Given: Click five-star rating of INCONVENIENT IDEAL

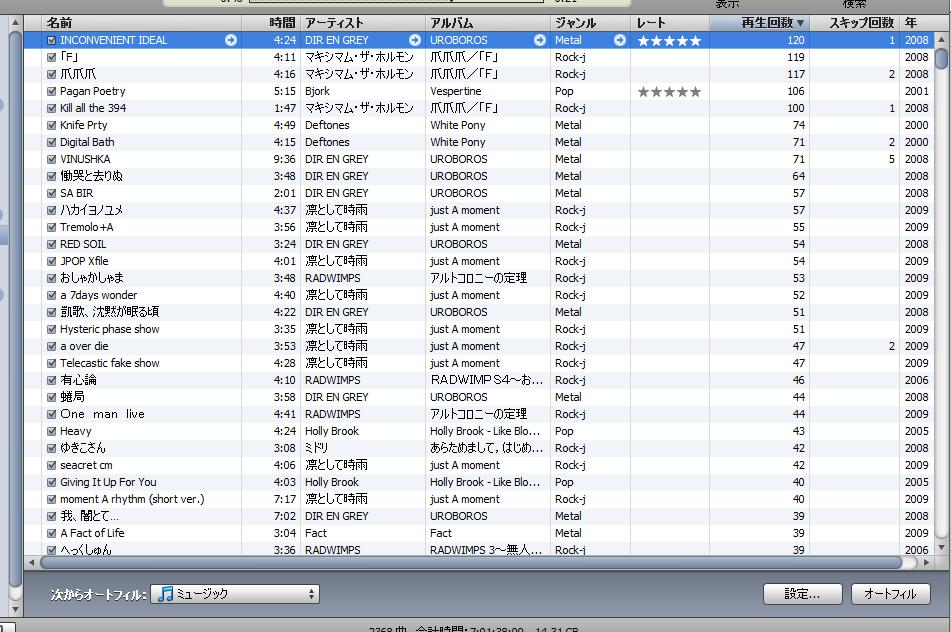Looking at the screenshot, I should (669, 41).
